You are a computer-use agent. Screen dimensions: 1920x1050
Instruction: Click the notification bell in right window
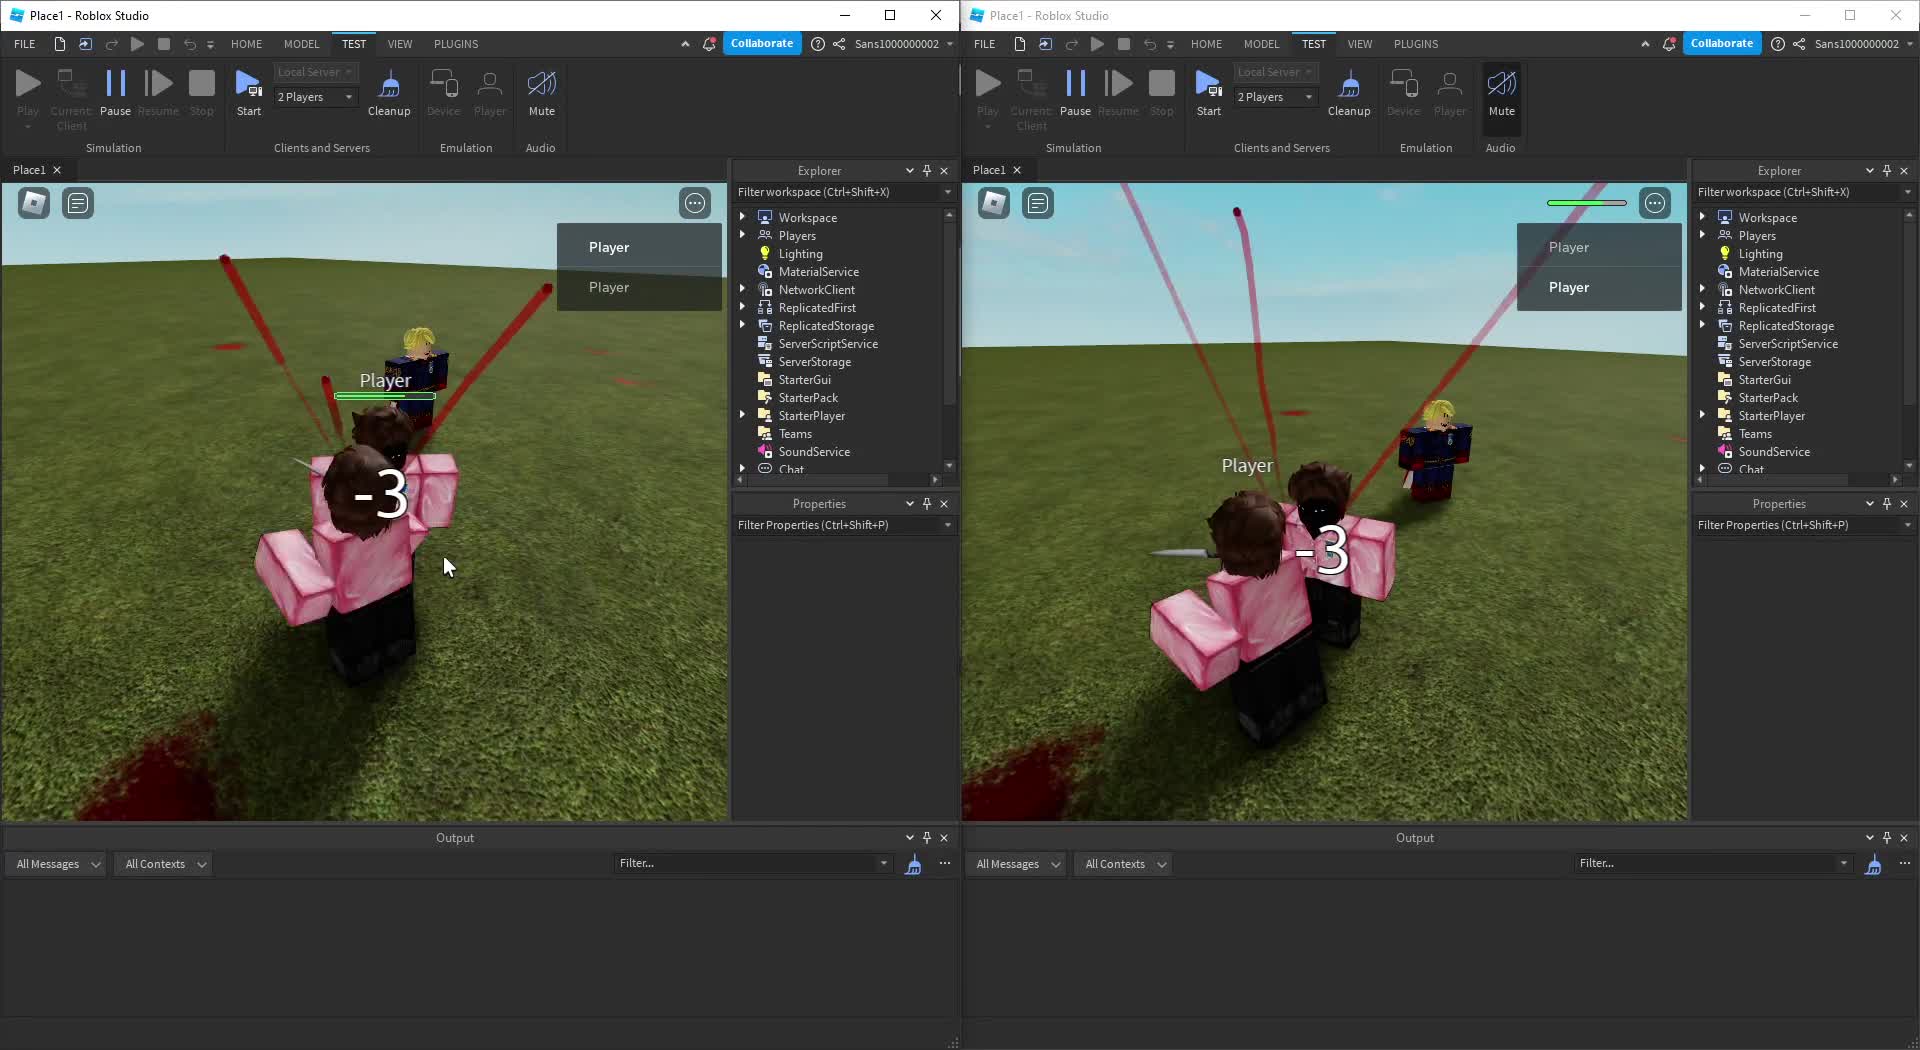1669,44
